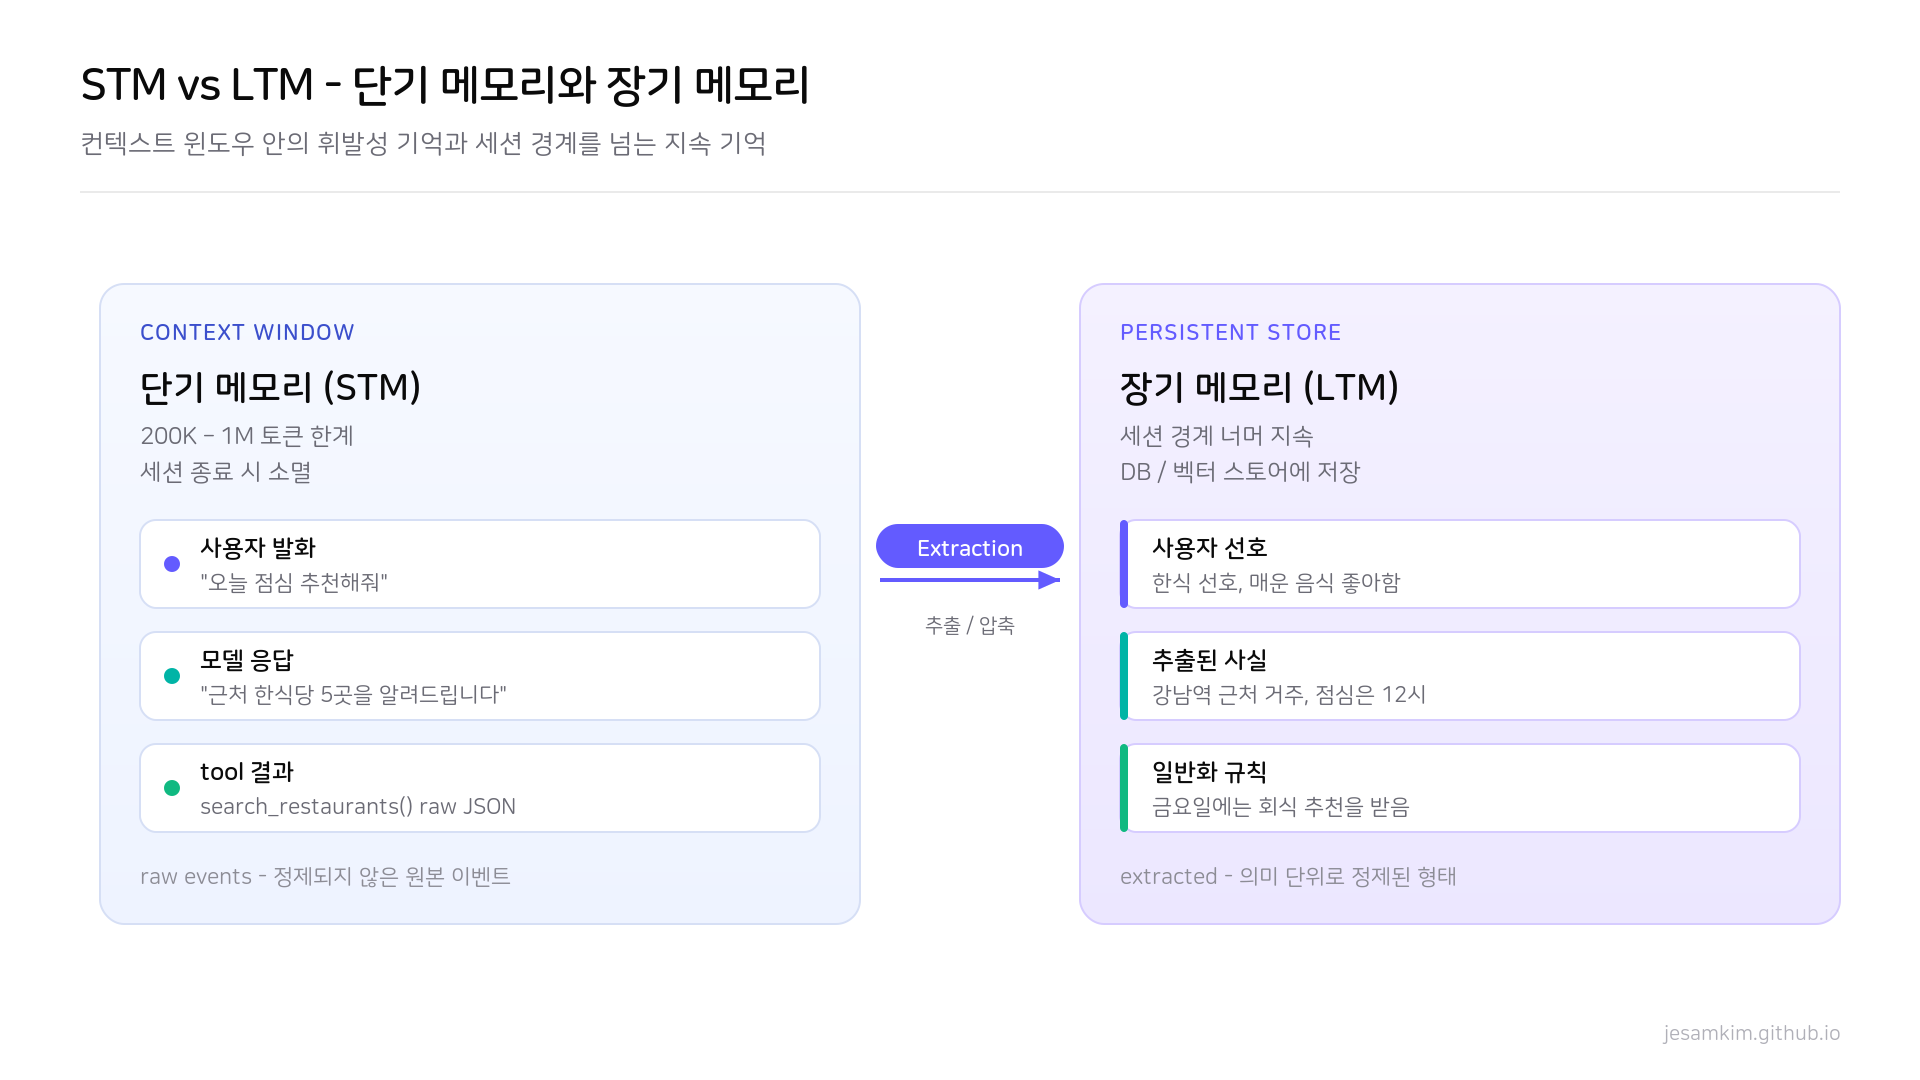Select the 사용자 선호 card title
1920x1080 pixels.
click(x=1209, y=548)
